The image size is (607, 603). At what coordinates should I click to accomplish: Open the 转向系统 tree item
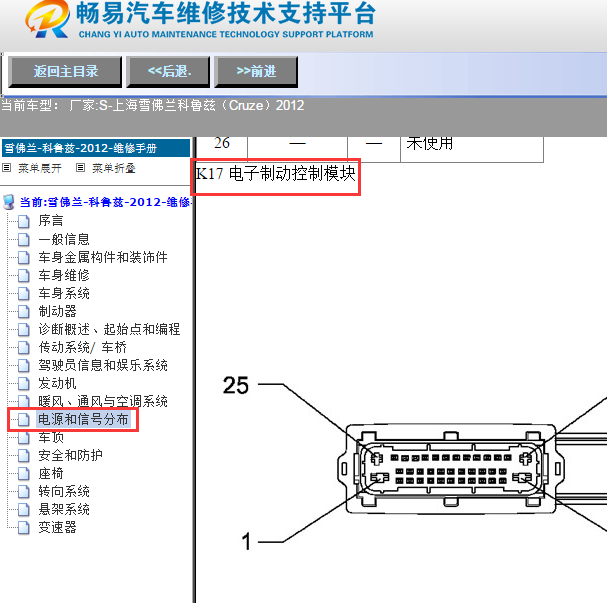pyautogui.click(x=64, y=491)
